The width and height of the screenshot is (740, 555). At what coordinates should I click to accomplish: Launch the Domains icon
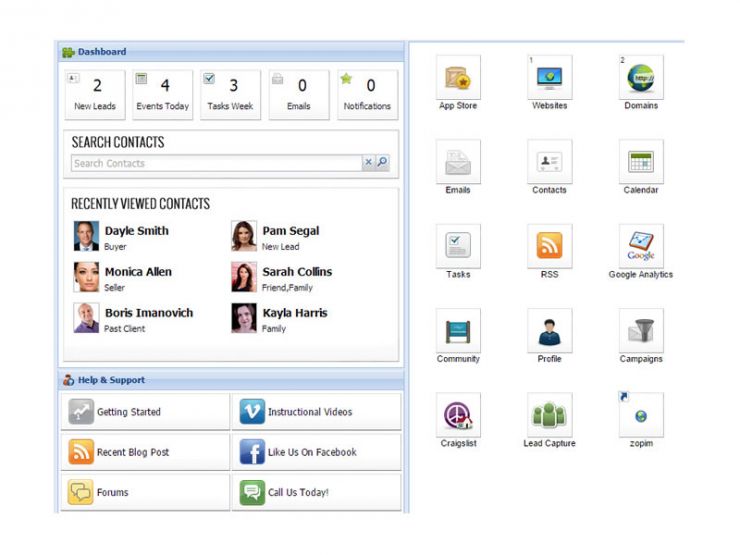(641, 78)
